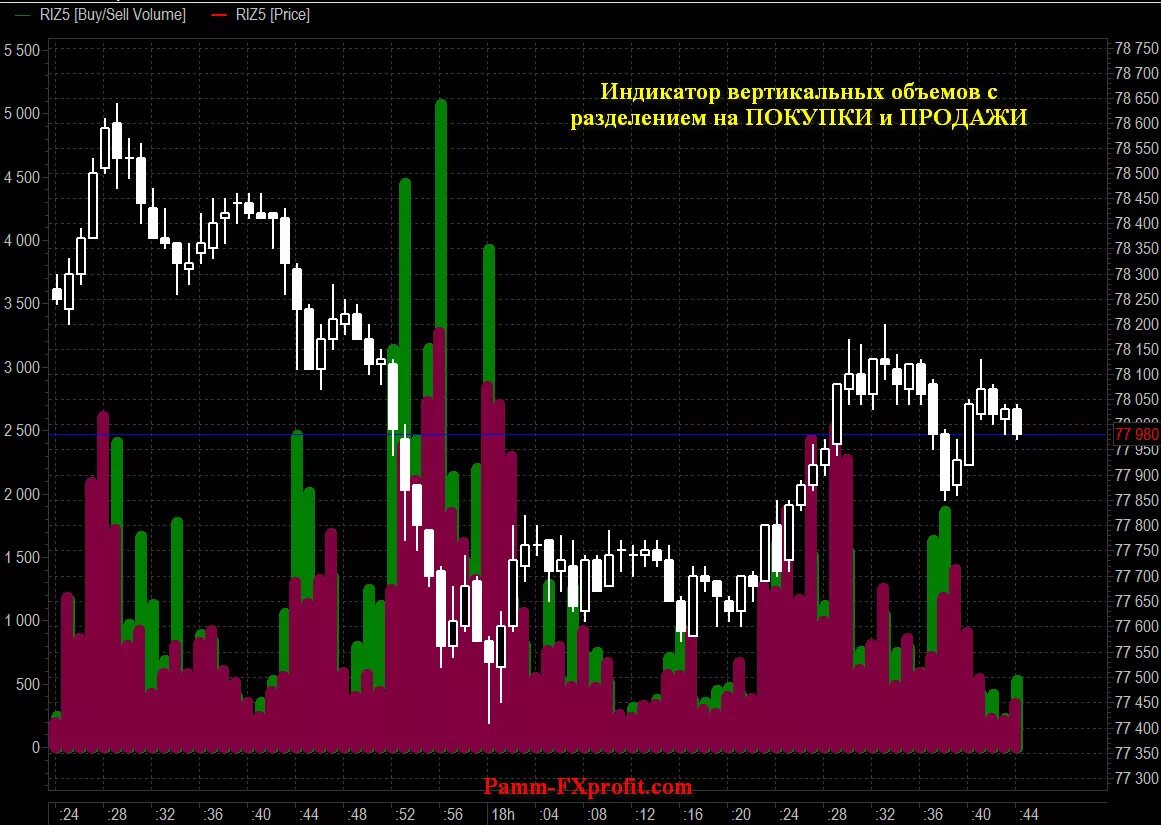
Task: Click the 18h time axis label
Action: (x=503, y=815)
